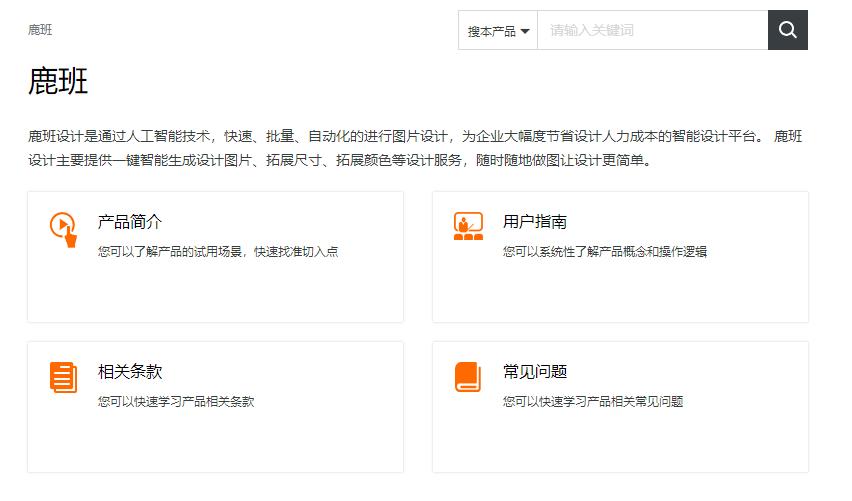Open the 相关条款 card title

[x=130, y=372]
